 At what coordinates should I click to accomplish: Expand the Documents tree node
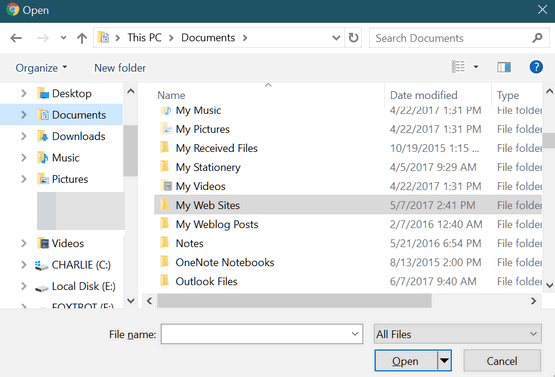click(x=24, y=115)
